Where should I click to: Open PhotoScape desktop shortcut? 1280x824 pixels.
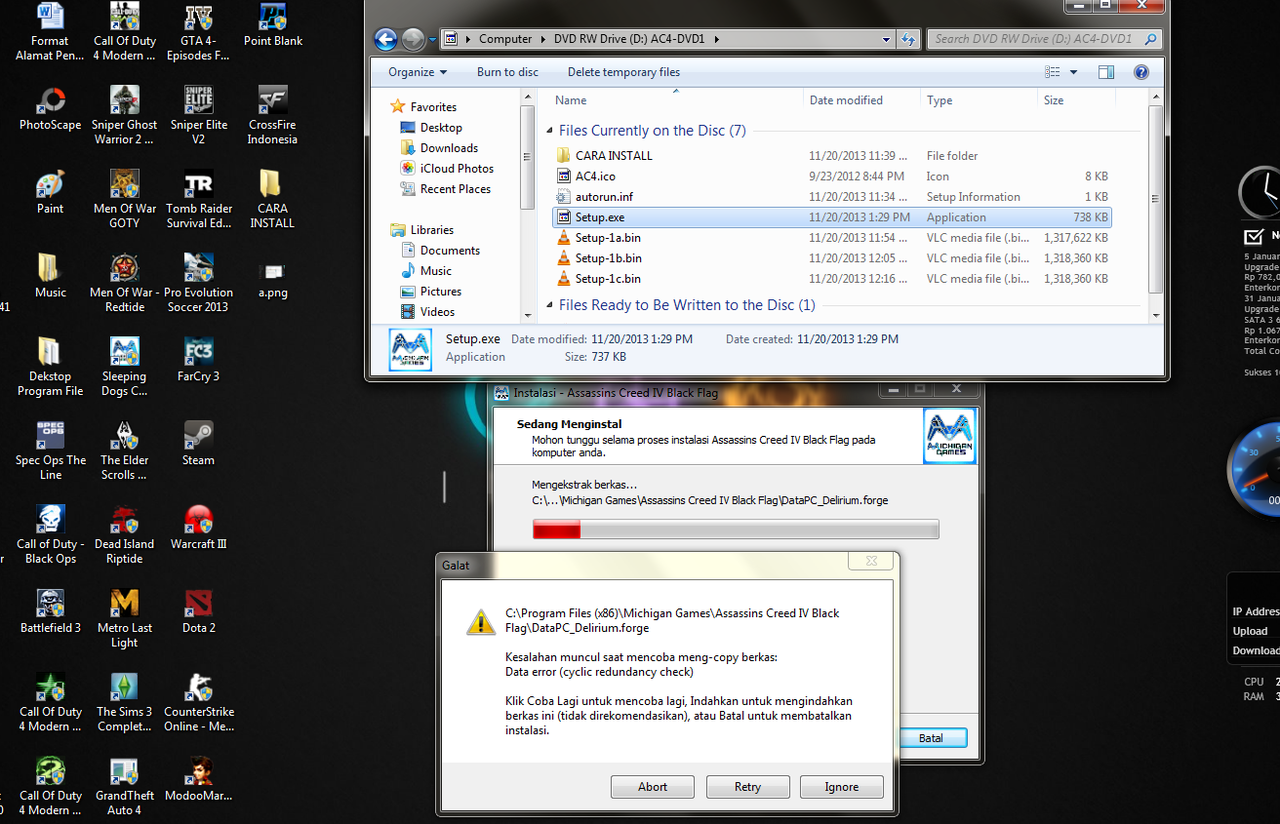50,109
